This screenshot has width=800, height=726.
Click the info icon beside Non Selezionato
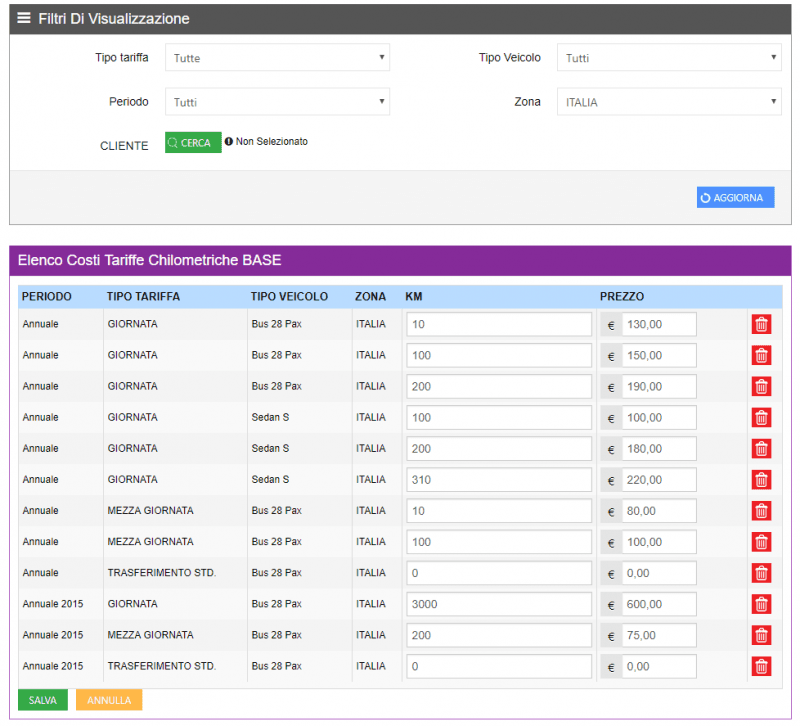[x=229, y=141]
